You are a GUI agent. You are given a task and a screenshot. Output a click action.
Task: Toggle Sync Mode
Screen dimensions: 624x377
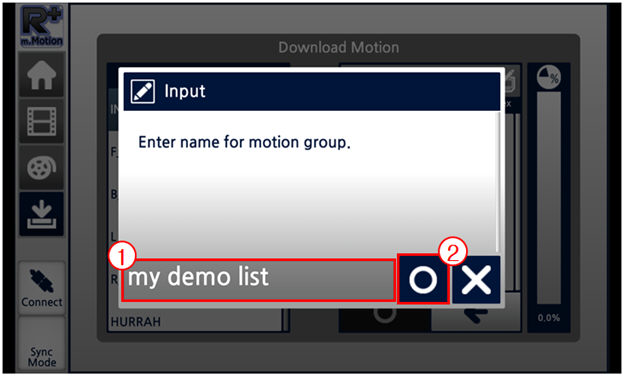tap(41, 343)
